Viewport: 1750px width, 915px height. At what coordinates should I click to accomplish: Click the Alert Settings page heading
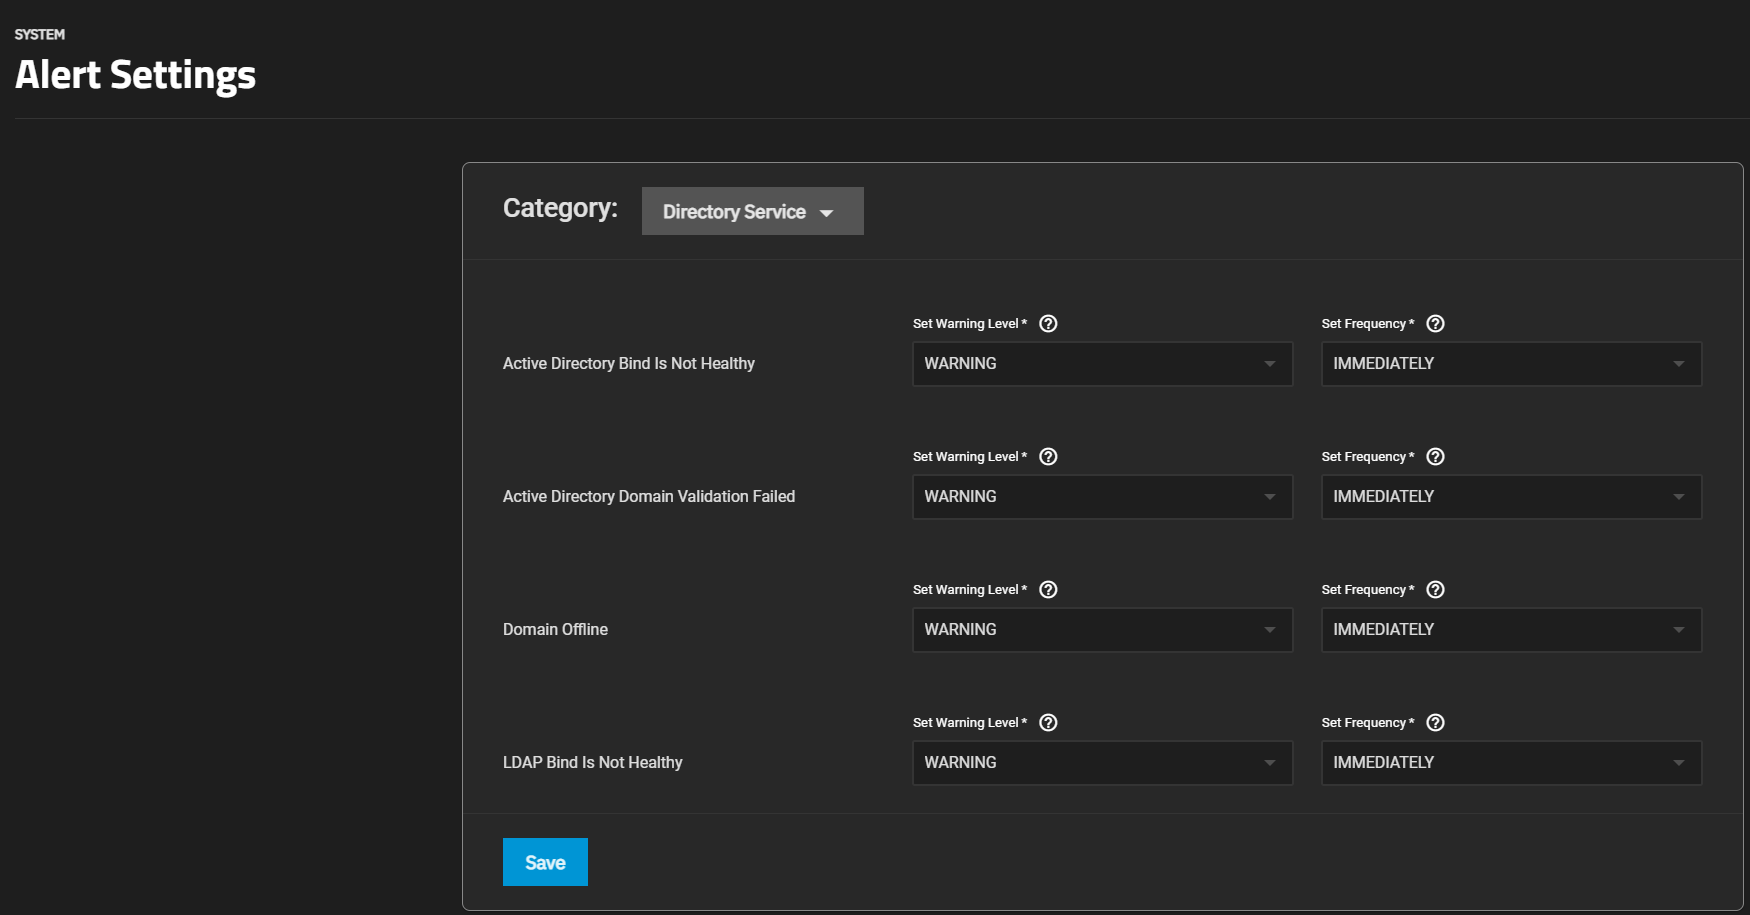136,75
